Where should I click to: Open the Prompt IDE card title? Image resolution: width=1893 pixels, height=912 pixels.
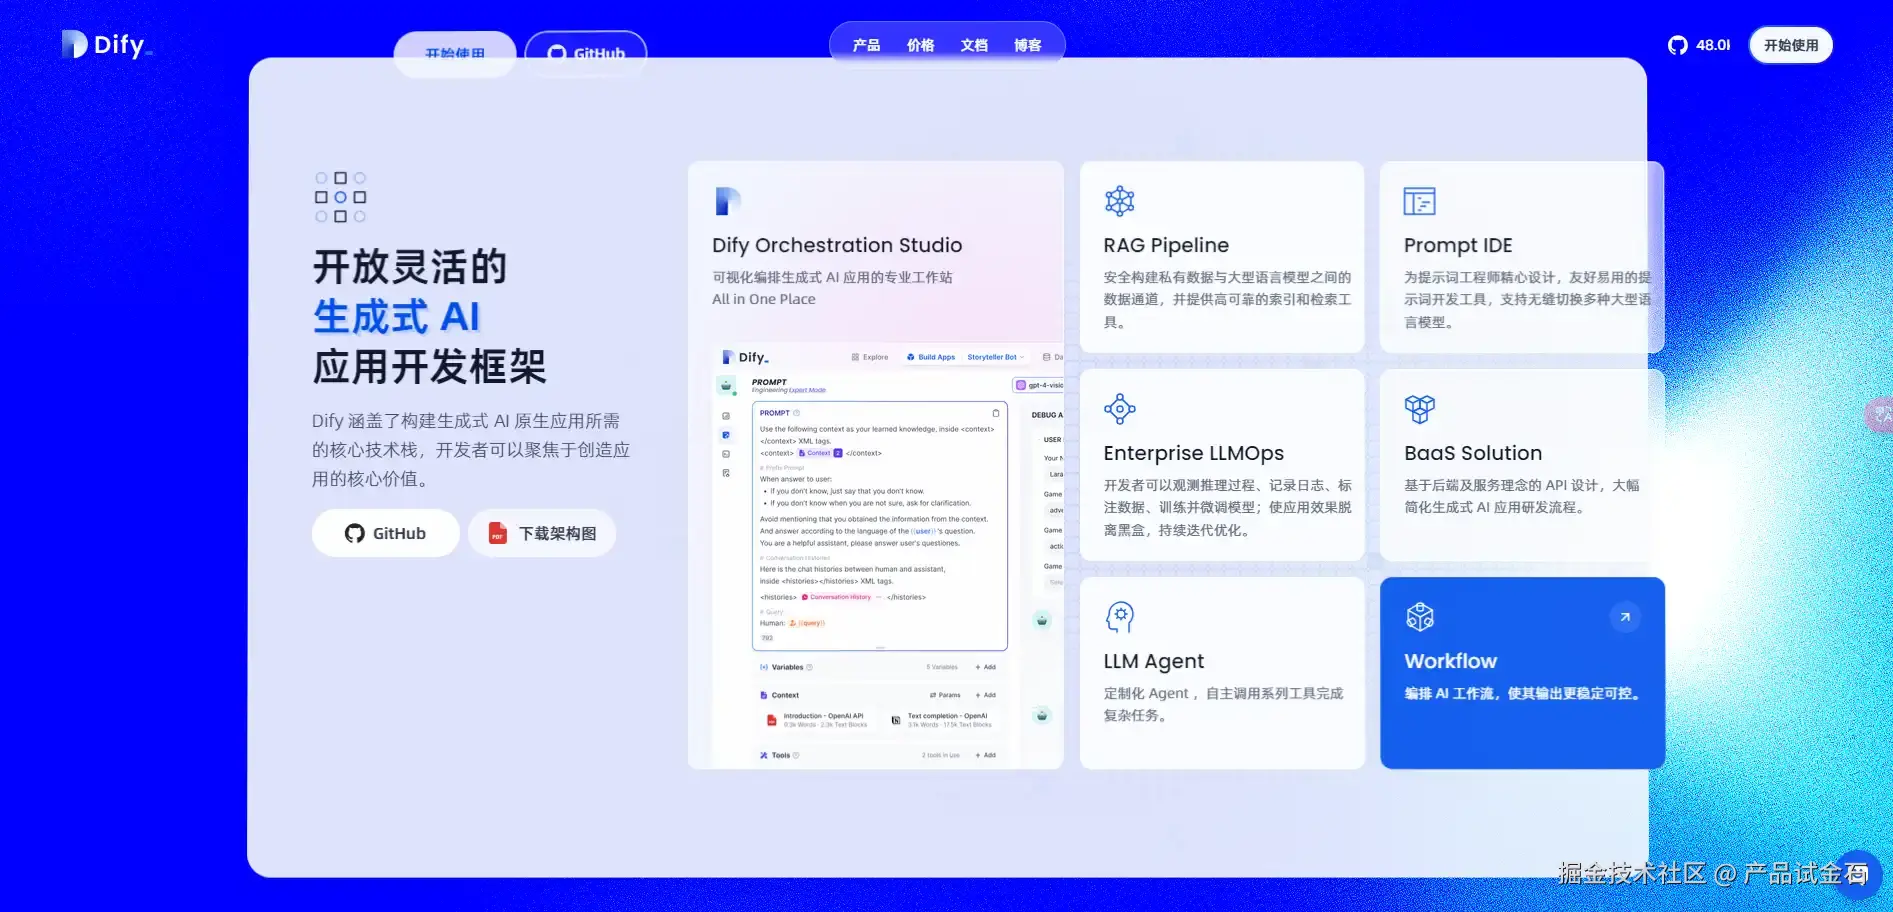pyautogui.click(x=1458, y=245)
